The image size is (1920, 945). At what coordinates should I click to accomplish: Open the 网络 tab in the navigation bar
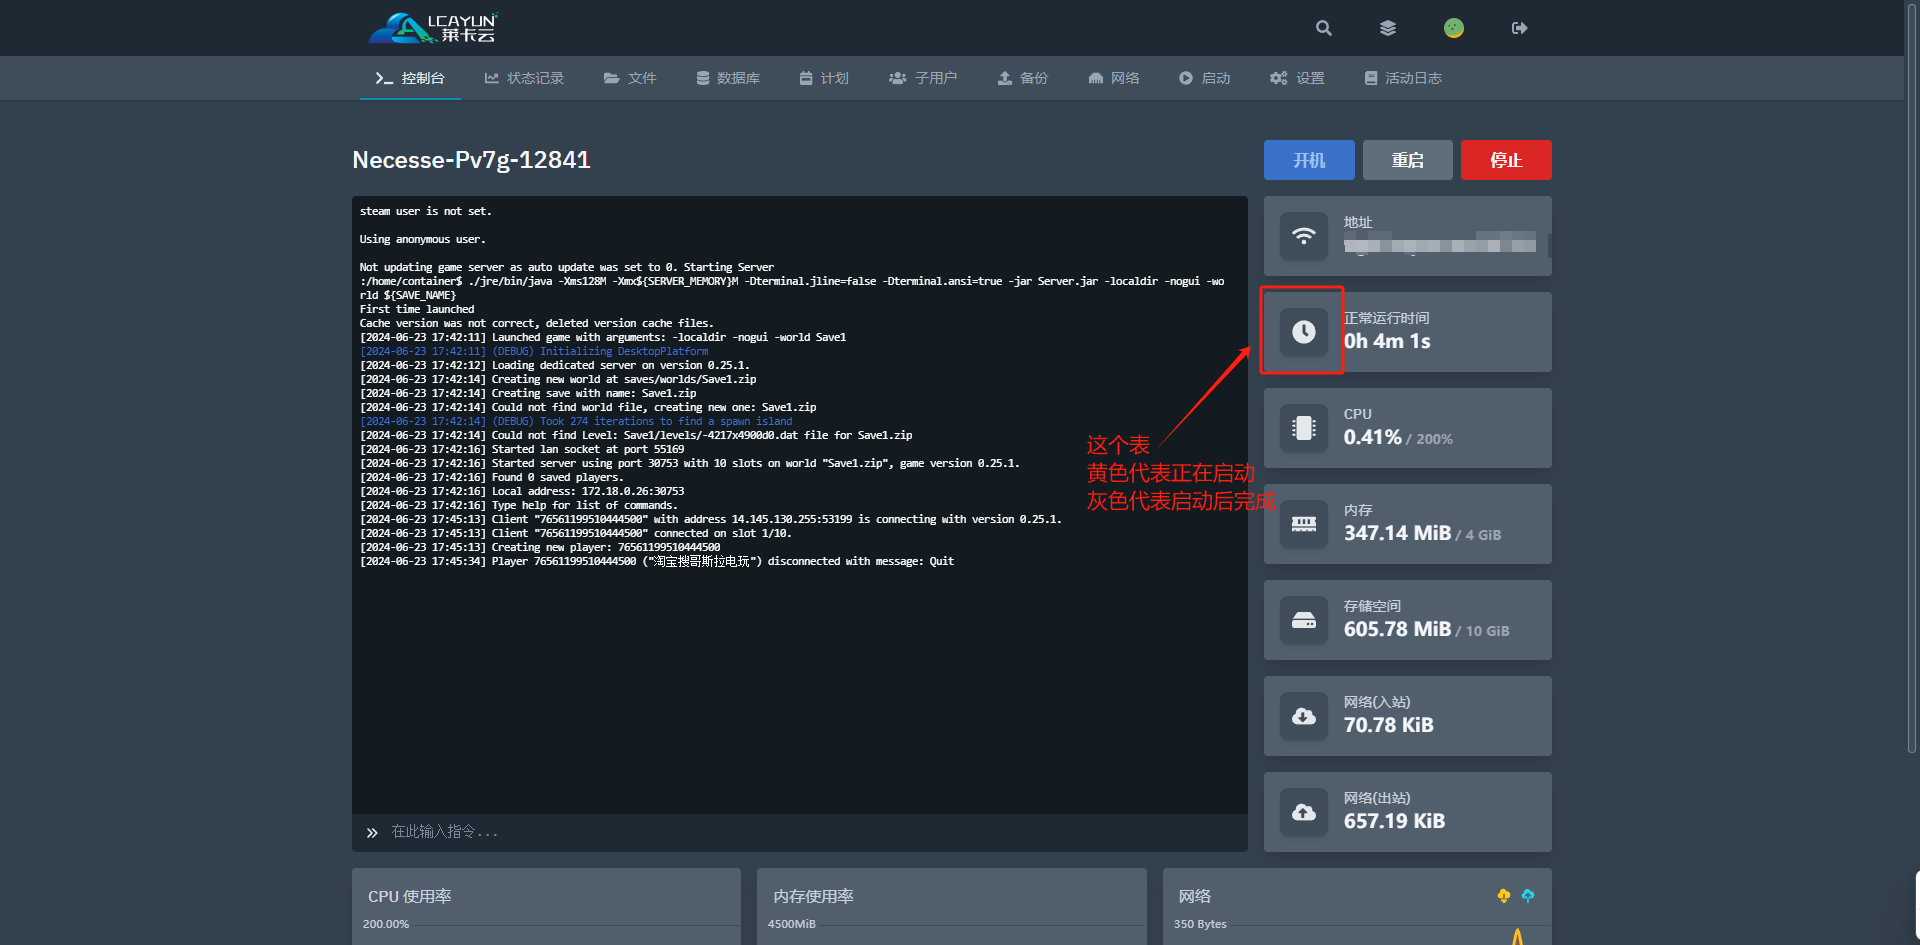click(1114, 78)
